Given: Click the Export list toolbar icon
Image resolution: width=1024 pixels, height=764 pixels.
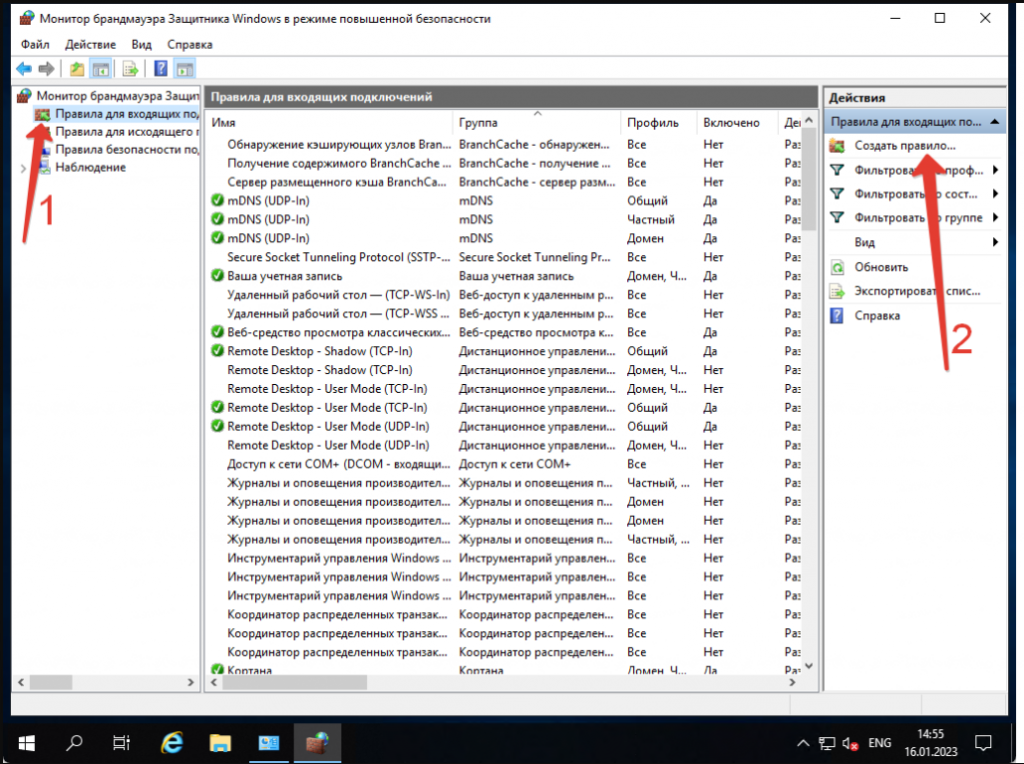Looking at the screenshot, I should (x=130, y=69).
